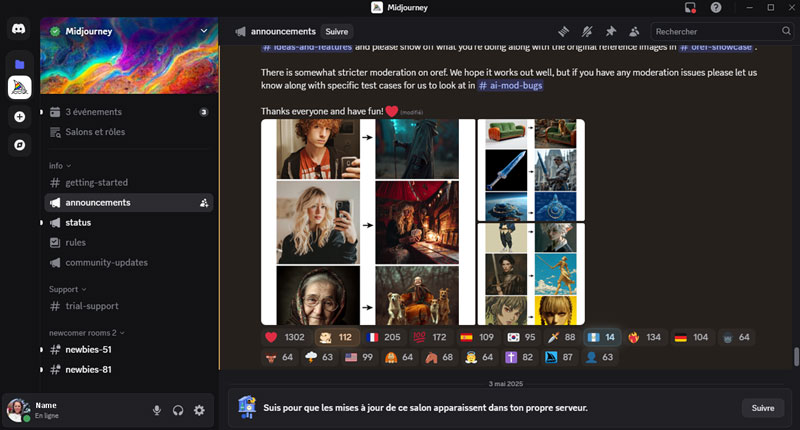Open the Midjourney server dropdown chevron
800x430 pixels.
click(204, 31)
